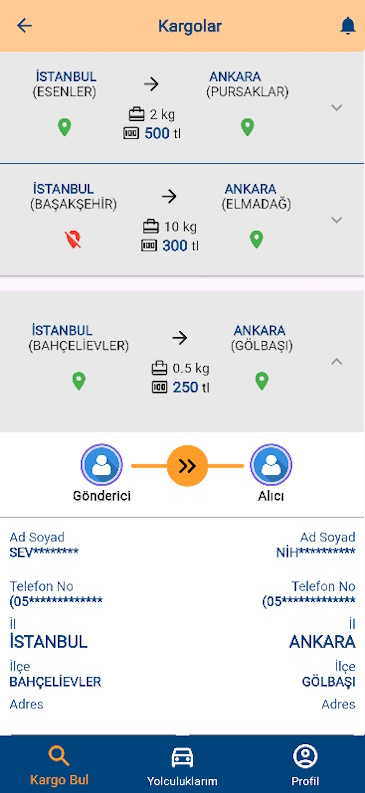This screenshot has width=365, height=793.
Task: Go back using the arrow icon
Action: [x=24, y=26]
